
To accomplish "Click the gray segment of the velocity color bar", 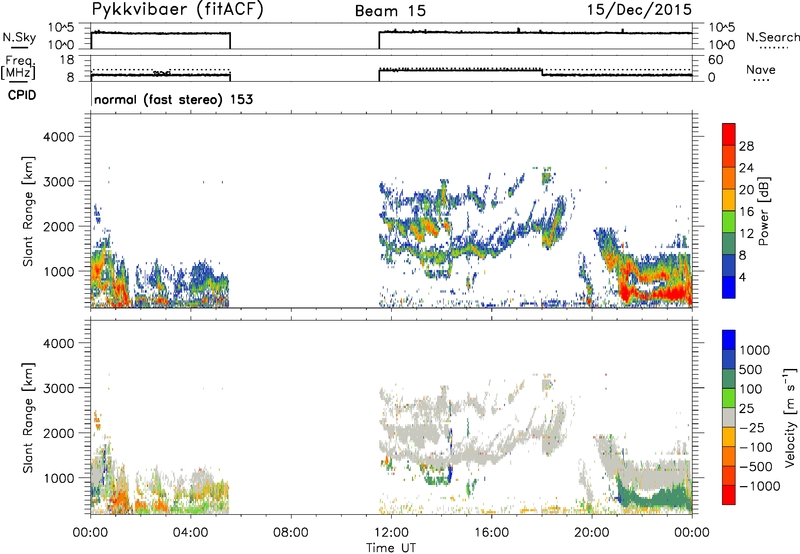I will tap(729, 417).
